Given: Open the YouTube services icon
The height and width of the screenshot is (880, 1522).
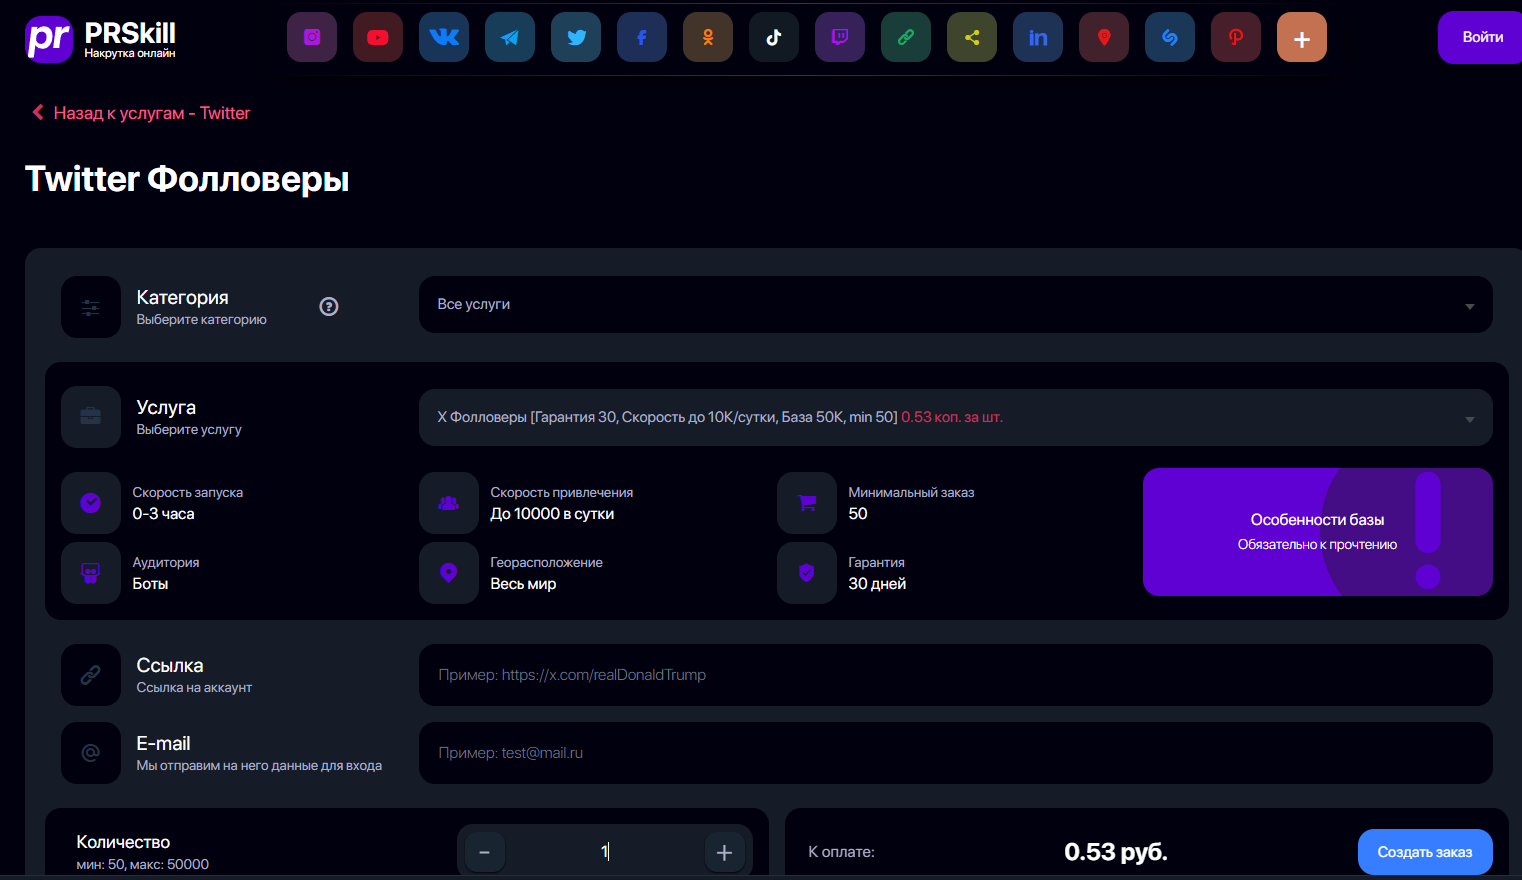Looking at the screenshot, I should [x=378, y=37].
